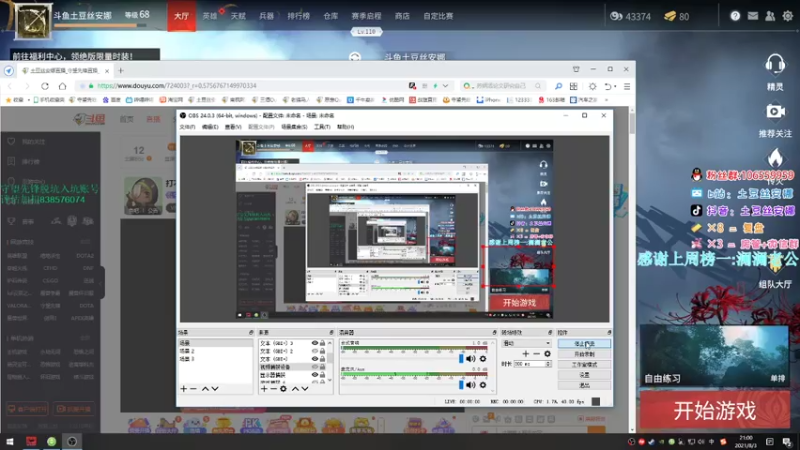Open OBS 帮助(H) menu
This screenshot has width=800, height=450.
345,127
